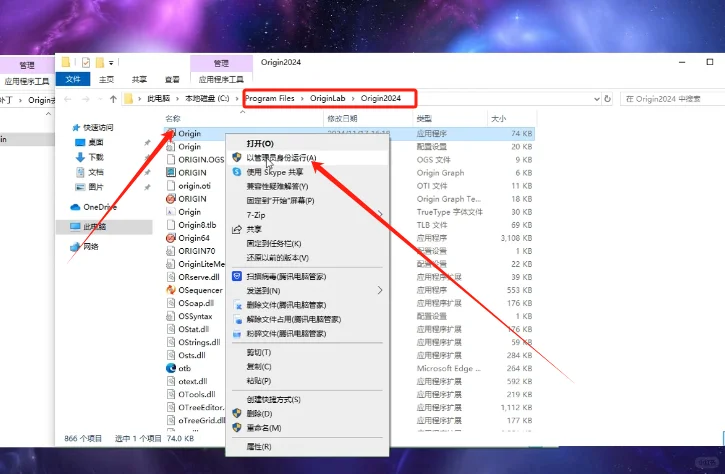Navigate to 本地磁盘 (C:) in address bar
The image size is (725, 474).
click(207, 98)
